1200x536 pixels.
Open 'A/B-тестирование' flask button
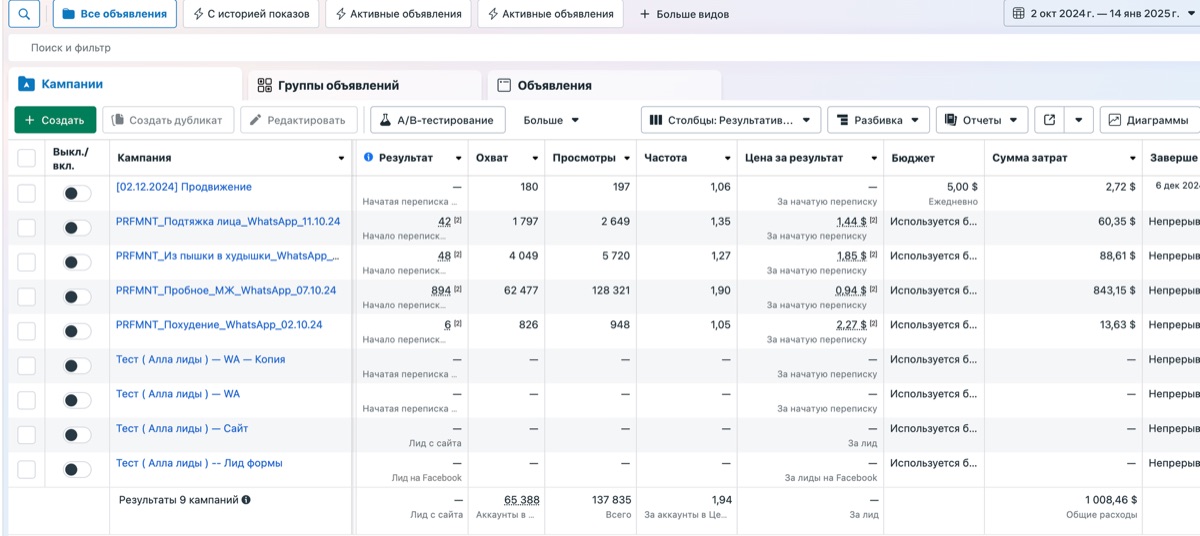coord(438,120)
